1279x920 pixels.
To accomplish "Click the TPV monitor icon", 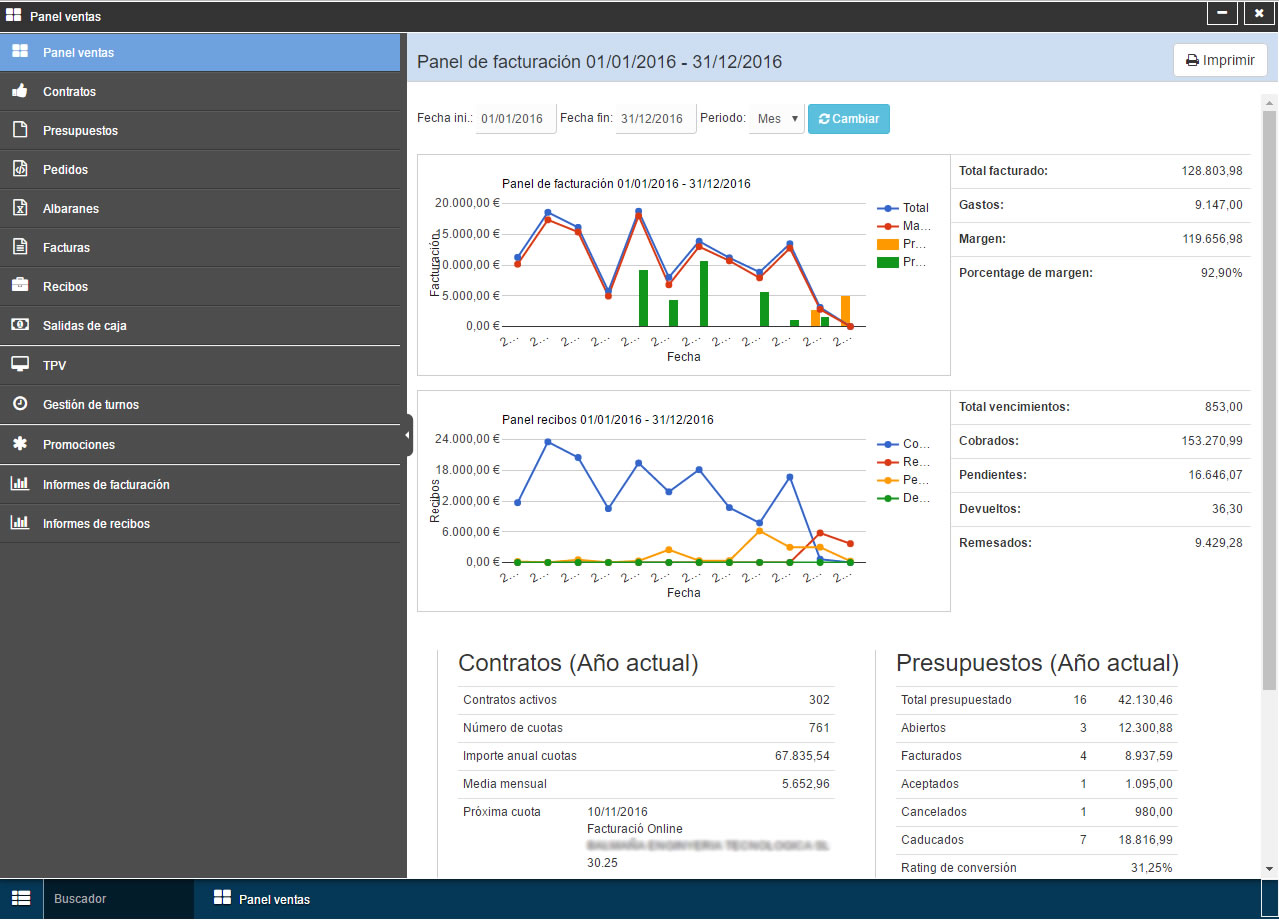I will pyautogui.click(x=20, y=365).
